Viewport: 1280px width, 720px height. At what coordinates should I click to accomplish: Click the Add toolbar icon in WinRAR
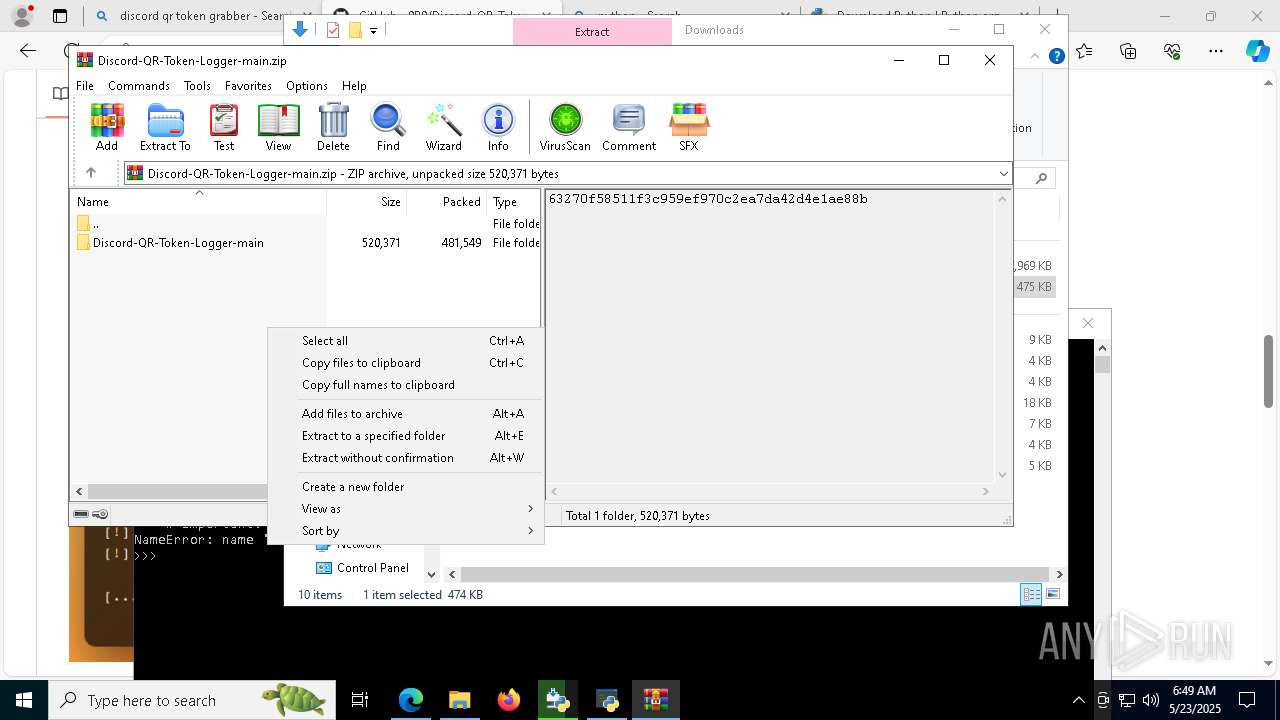[x=107, y=127]
